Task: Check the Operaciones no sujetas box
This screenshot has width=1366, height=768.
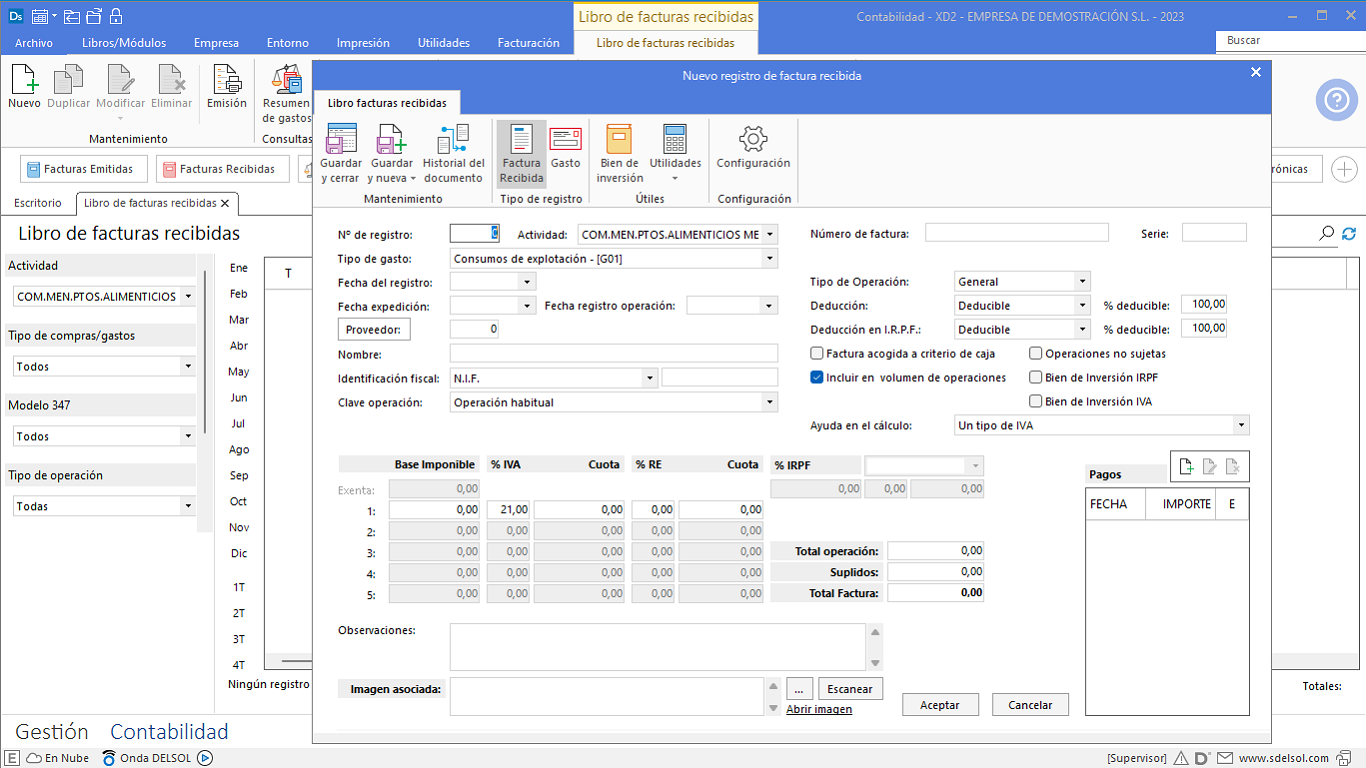Action: coord(1036,354)
